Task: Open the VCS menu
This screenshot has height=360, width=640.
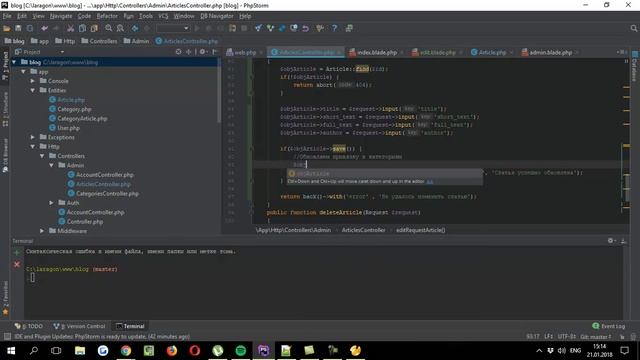Action: tap(163, 16)
